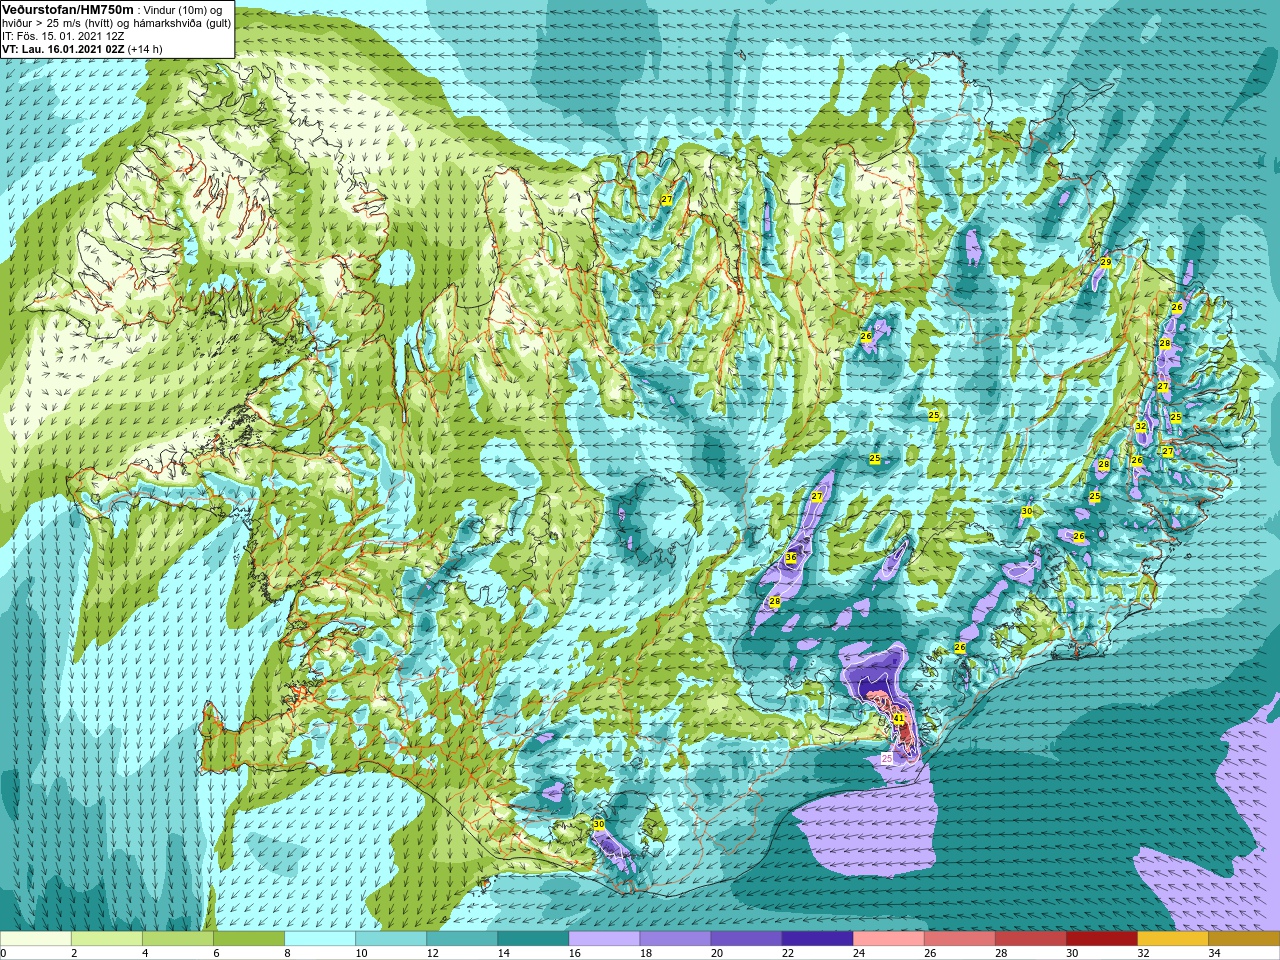Click the 'VT: Lau. 16.01.2021 02Z (+14 h)' line

82,48
